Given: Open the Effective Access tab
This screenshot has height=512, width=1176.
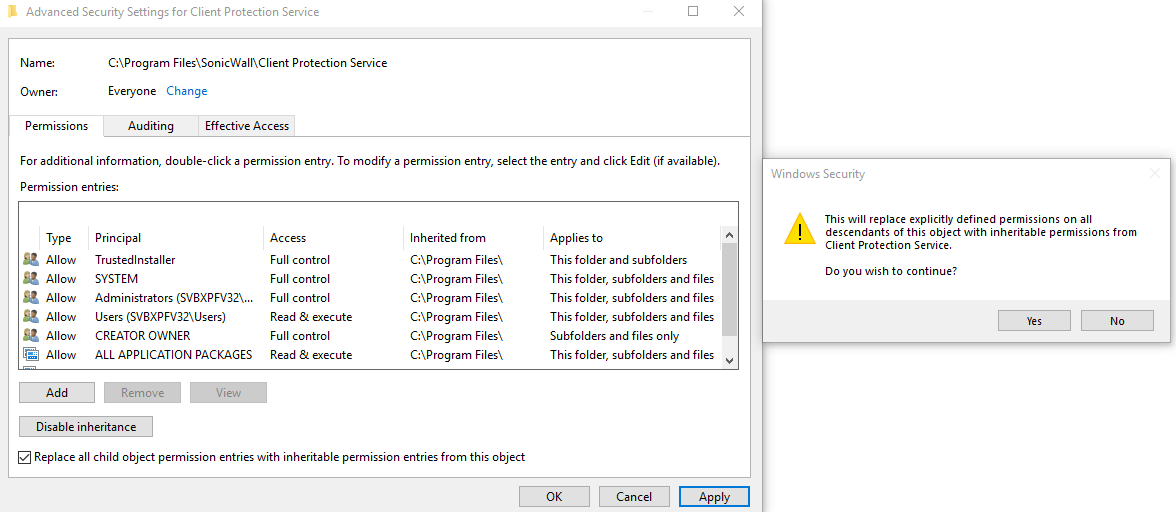Looking at the screenshot, I should [246, 126].
